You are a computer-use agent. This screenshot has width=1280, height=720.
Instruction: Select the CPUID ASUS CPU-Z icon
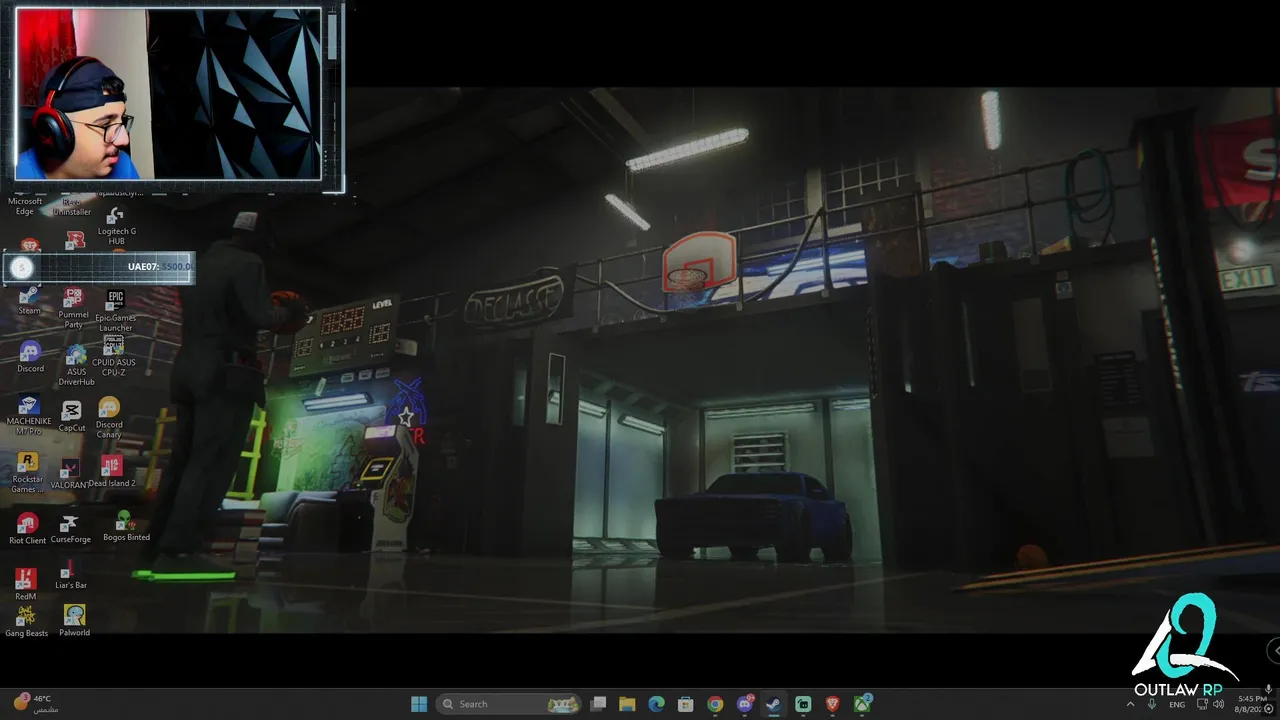tap(113, 357)
